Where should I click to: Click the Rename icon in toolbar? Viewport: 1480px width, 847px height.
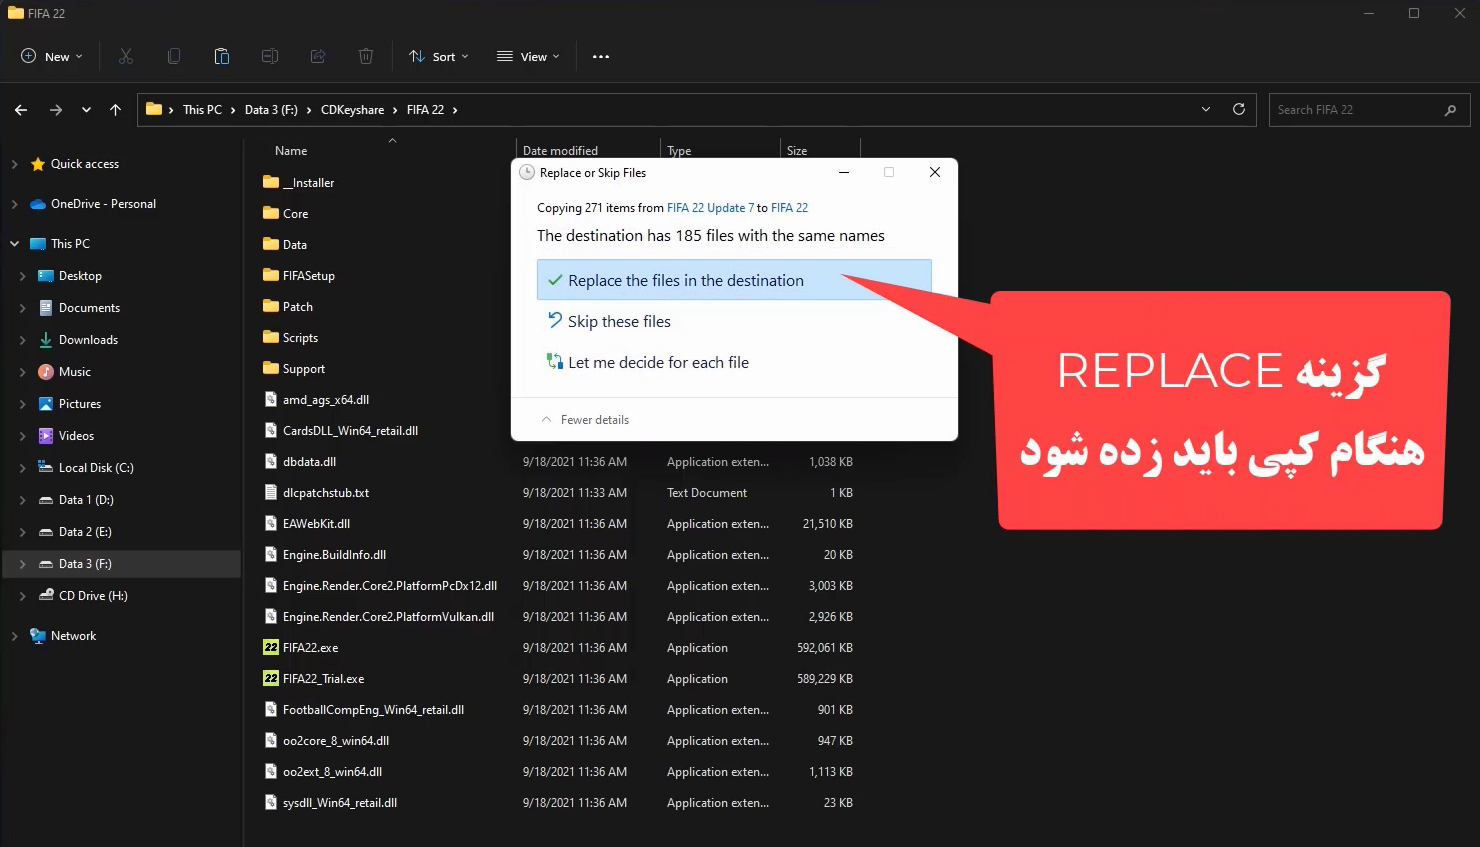pos(270,57)
